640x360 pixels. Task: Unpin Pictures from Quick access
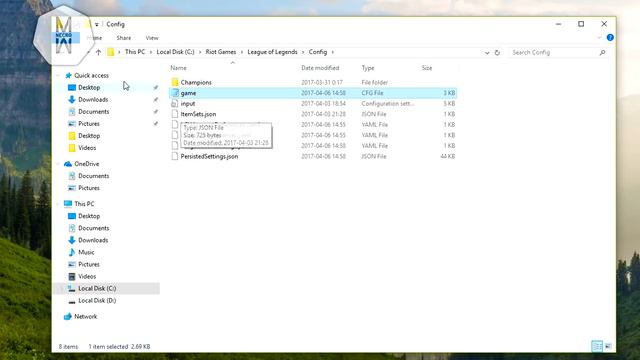tap(156, 123)
